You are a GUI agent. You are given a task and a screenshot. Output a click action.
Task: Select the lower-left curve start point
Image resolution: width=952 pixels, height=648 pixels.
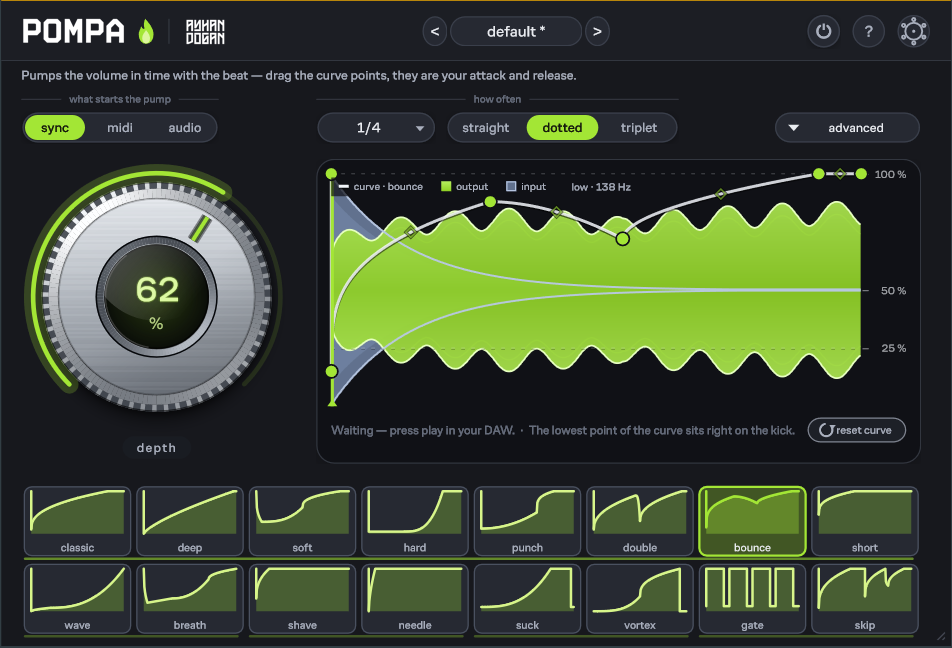[332, 371]
